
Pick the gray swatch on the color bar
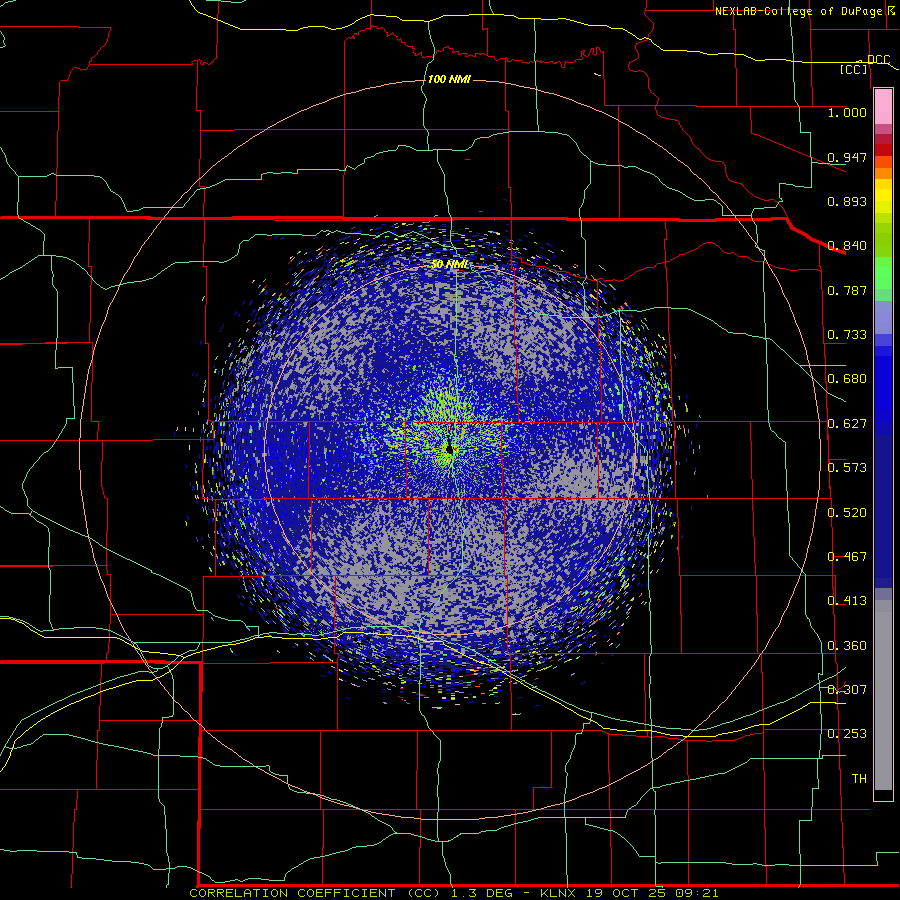click(x=883, y=695)
